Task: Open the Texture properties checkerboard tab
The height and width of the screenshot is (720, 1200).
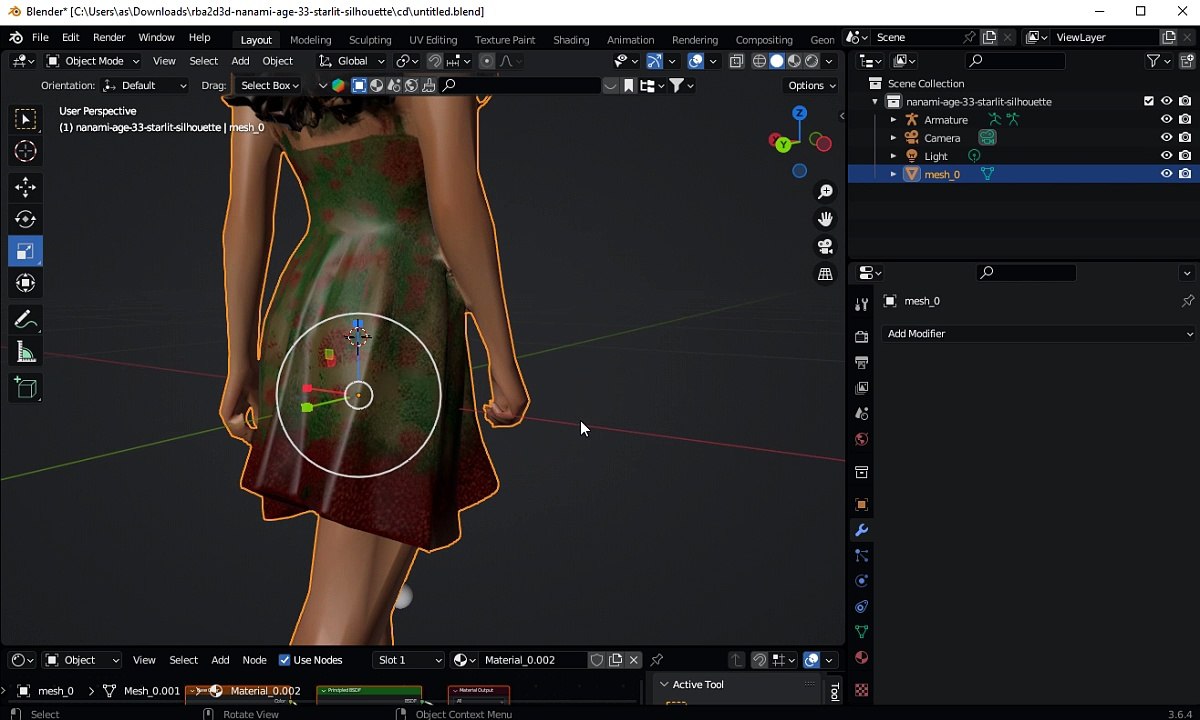Action: click(x=861, y=690)
